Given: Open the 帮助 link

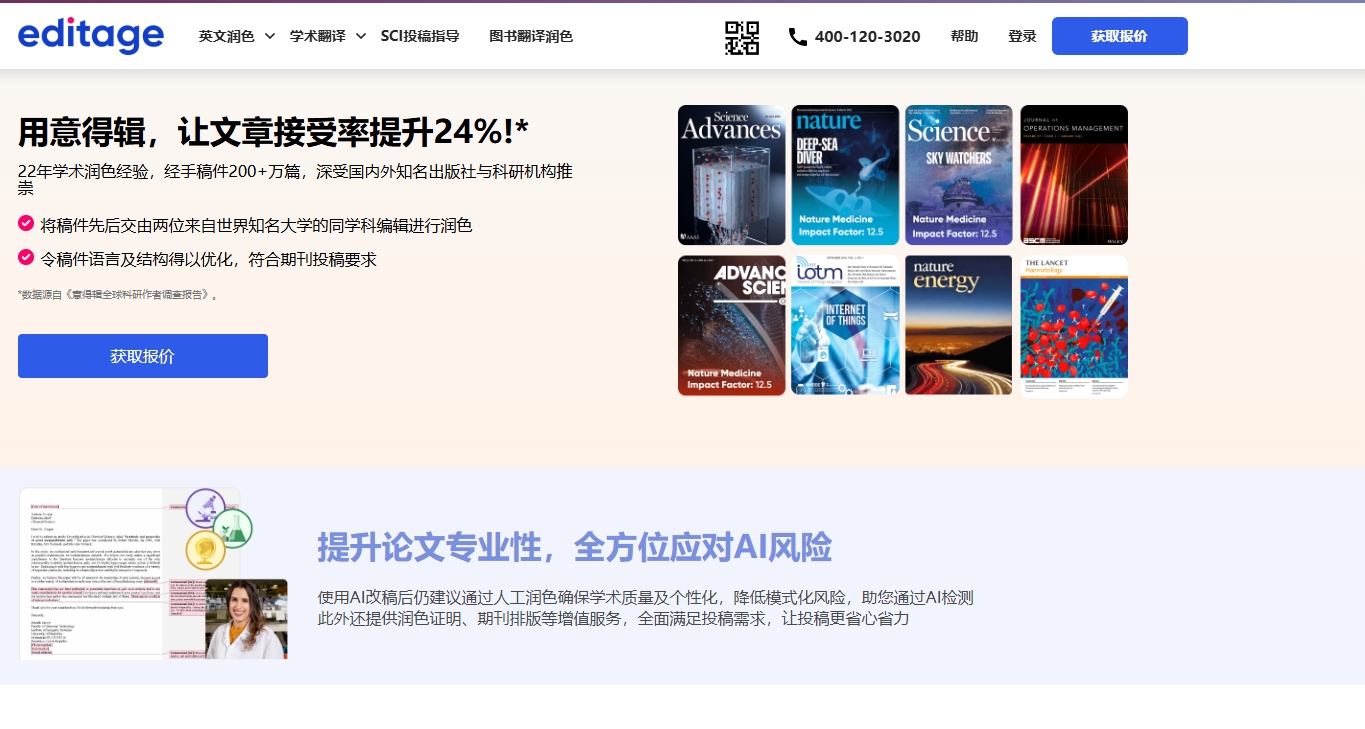Looking at the screenshot, I should pos(964,36).
